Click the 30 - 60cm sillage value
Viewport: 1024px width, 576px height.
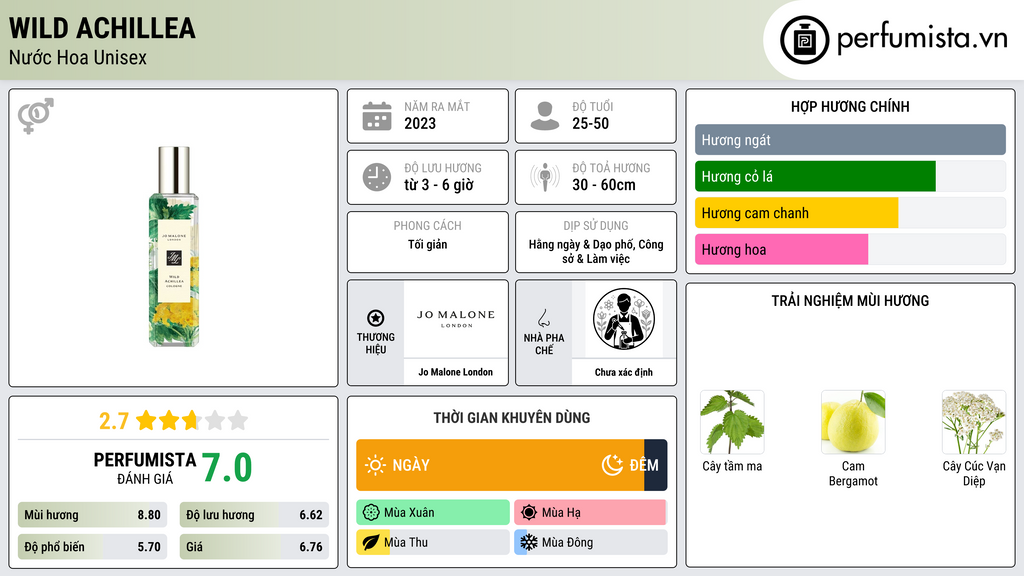click(604, 185)
